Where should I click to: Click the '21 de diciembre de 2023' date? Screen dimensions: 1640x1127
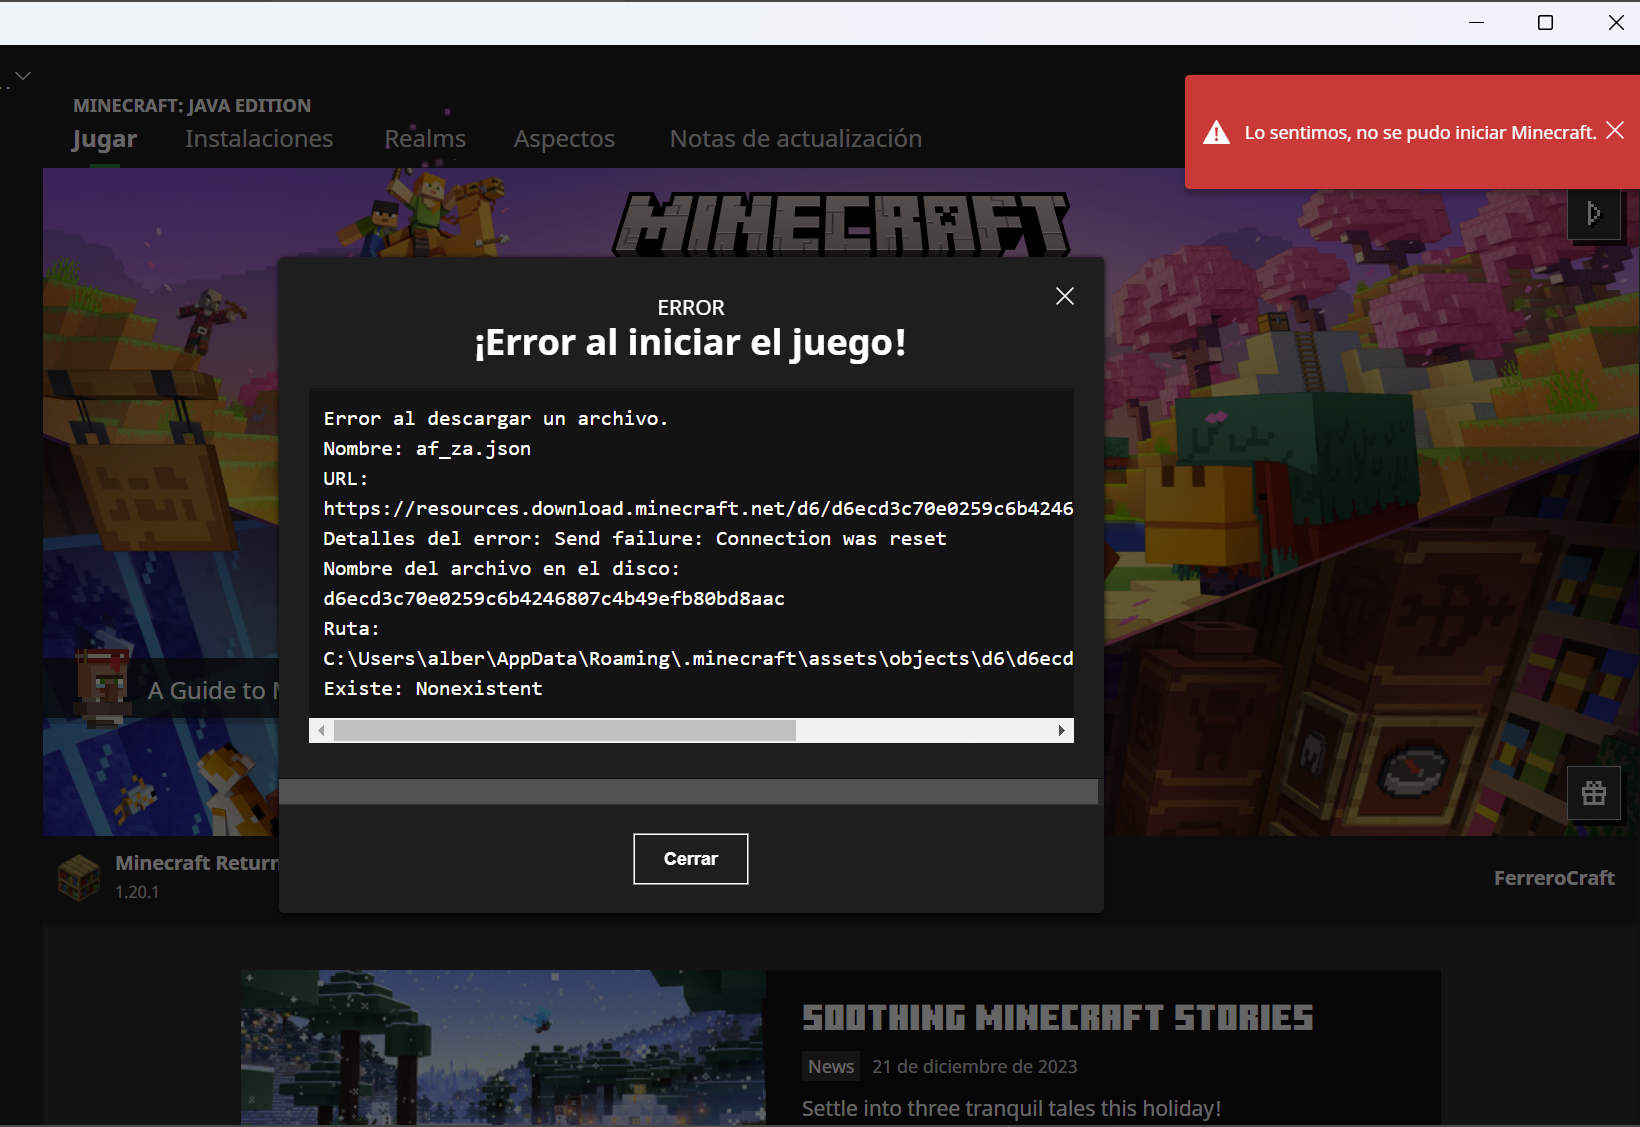coord(975,1067)
